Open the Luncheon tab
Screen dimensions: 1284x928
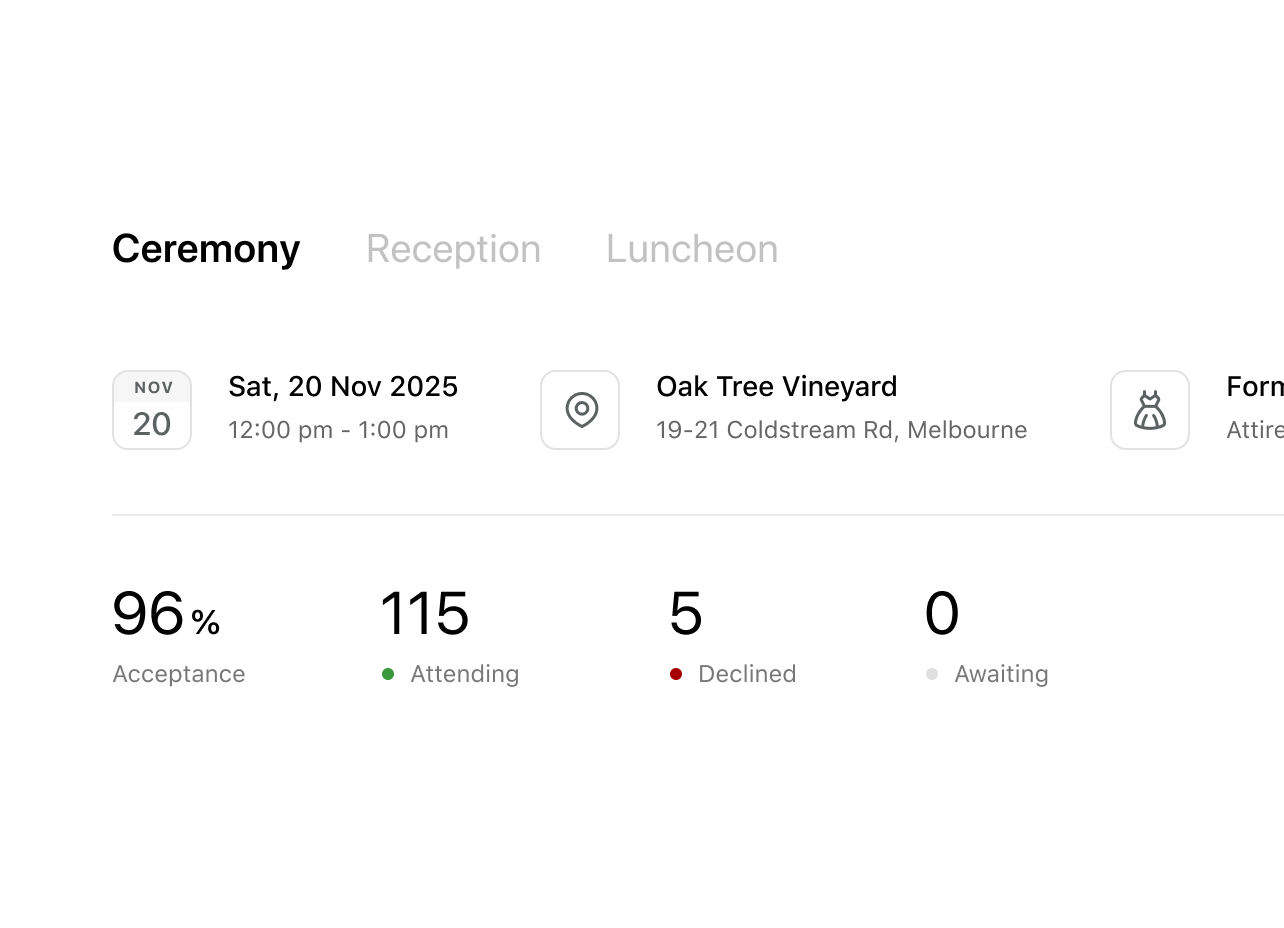(691, 248)
